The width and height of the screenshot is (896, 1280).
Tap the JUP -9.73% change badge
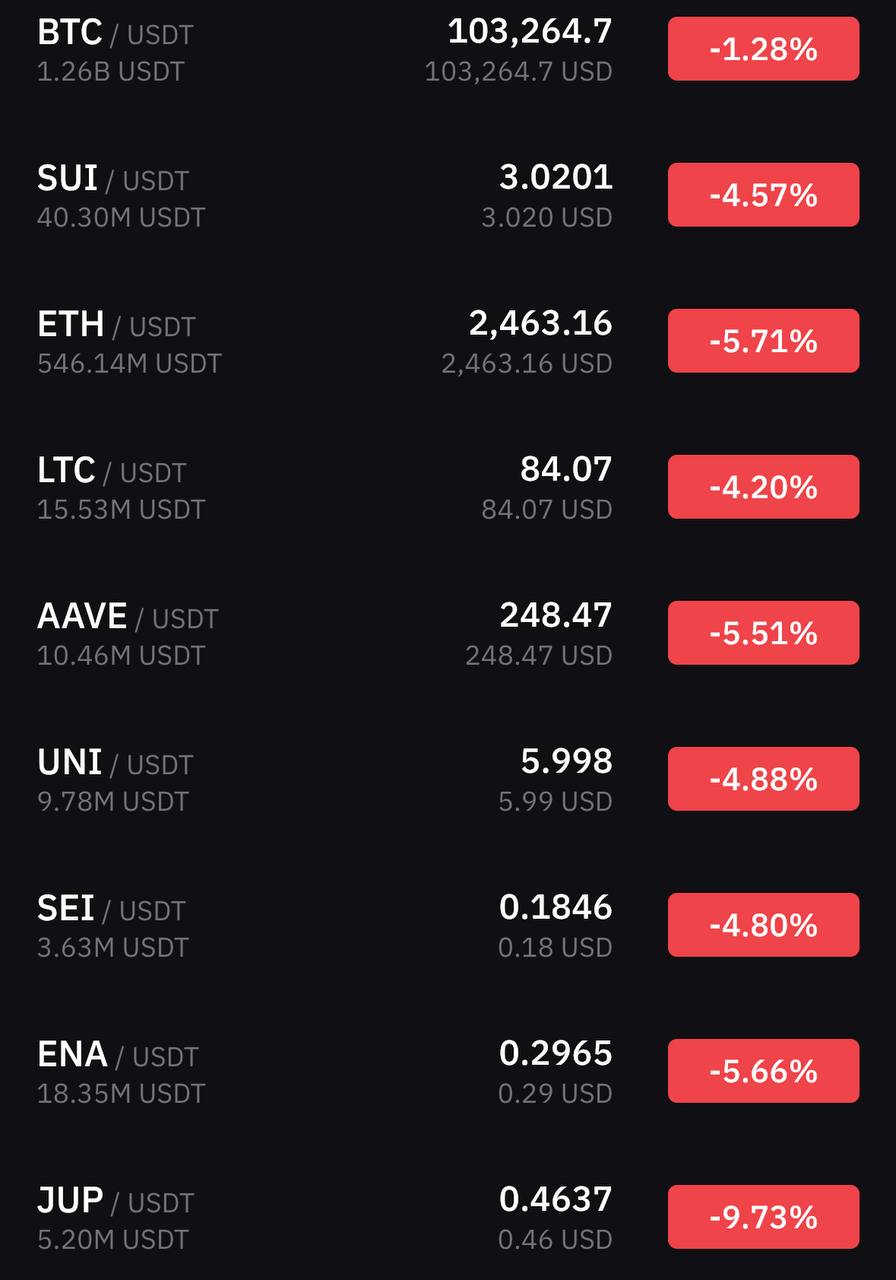click(x=763, y=1217)
